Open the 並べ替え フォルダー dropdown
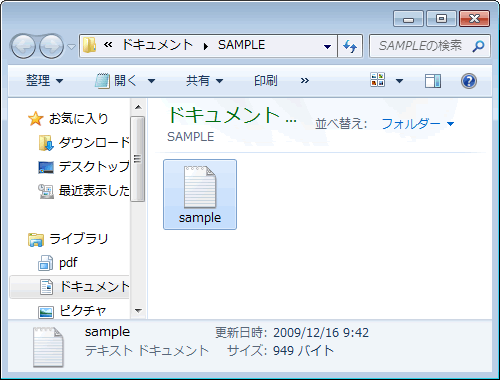 point(418,124)
